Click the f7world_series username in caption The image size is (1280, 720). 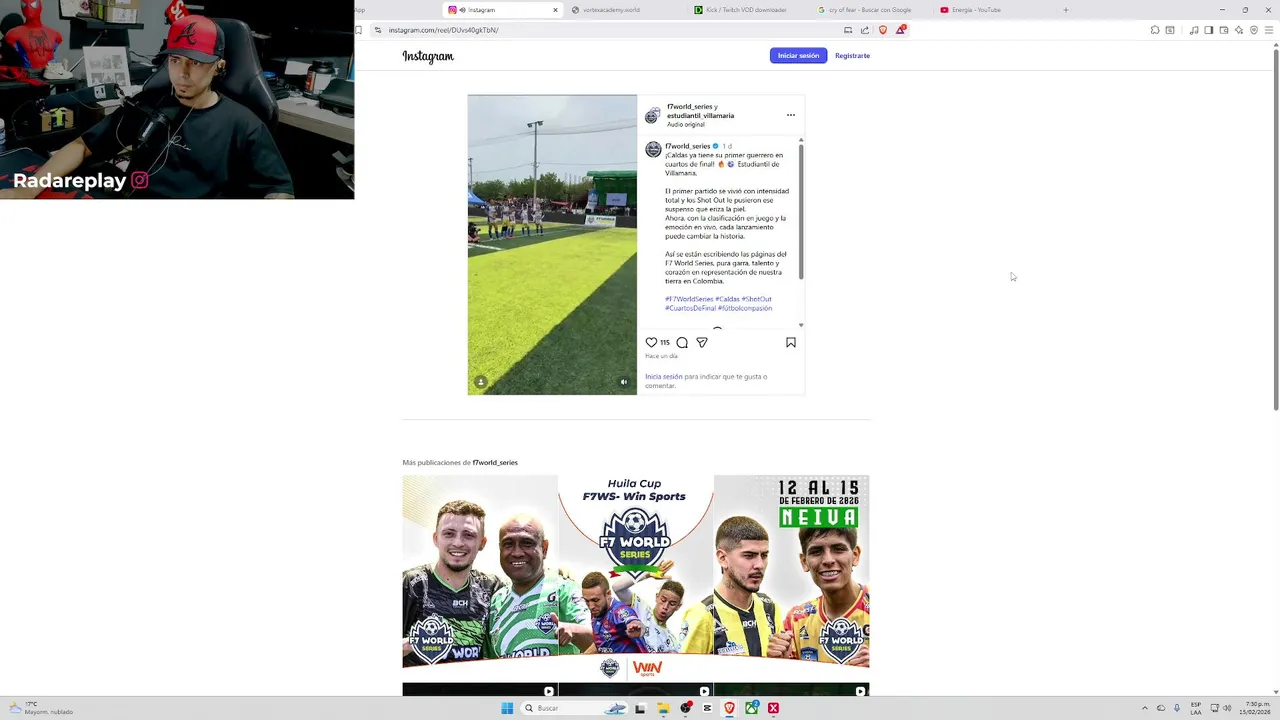(x=688, y=146)
